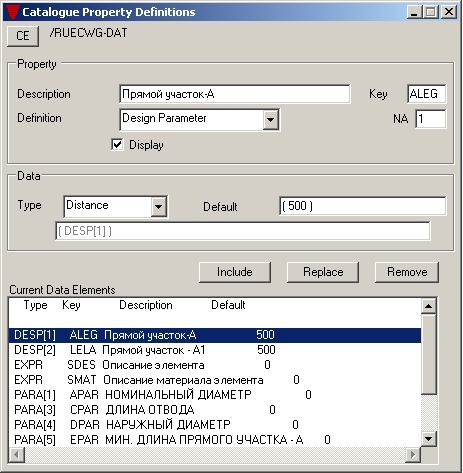Screen dimensions: 463x473
Task: Open the Definition dropdown showing Design Parameter
Action: [270, 119]
